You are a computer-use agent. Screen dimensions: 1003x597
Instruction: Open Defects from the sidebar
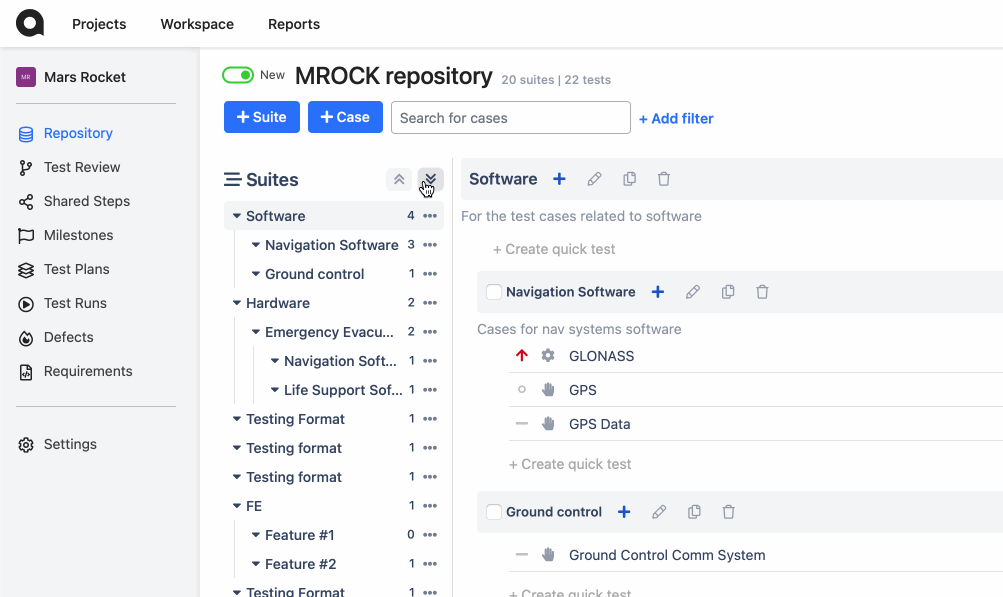[x=68, y=337]
